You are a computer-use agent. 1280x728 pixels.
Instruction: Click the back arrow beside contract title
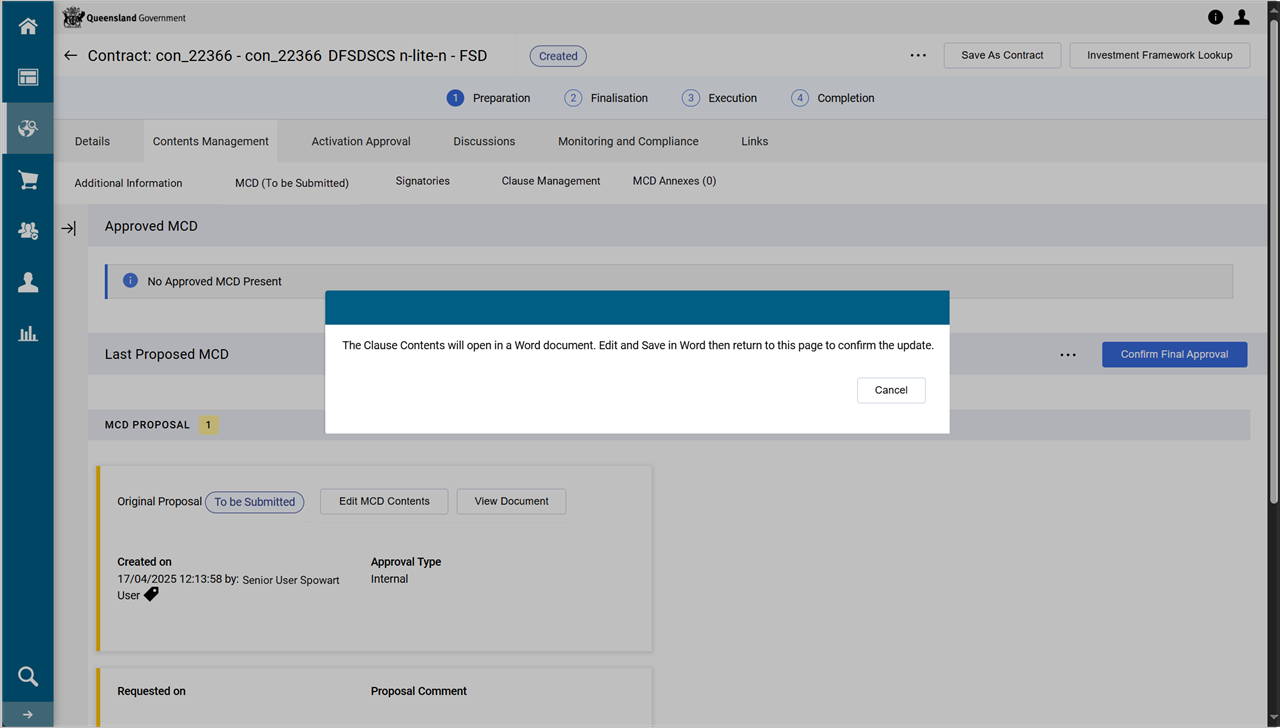point(70,56)
